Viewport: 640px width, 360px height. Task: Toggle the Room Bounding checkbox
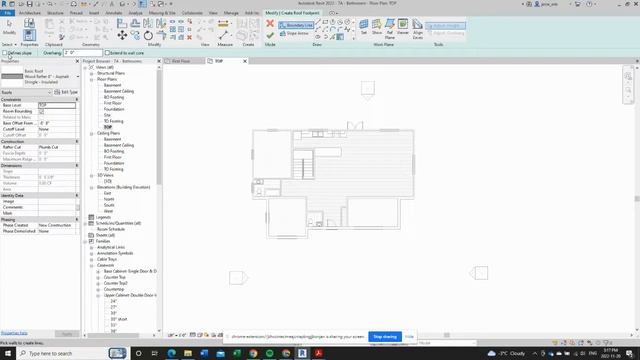coord(41,111)
